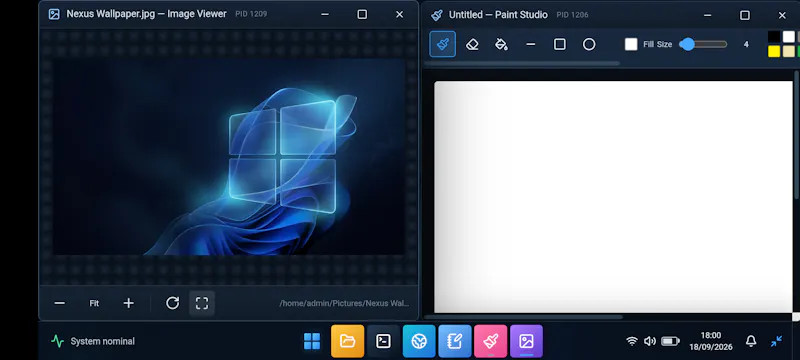Switch to Paint Studio via taskbar icon

point(490,341)
